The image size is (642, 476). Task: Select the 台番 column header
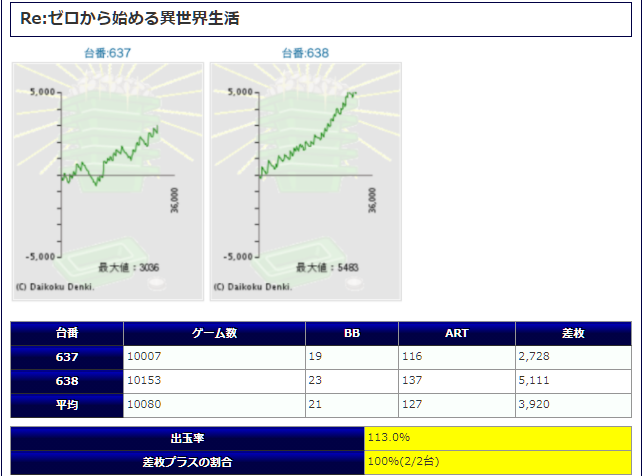pos(67,333)
